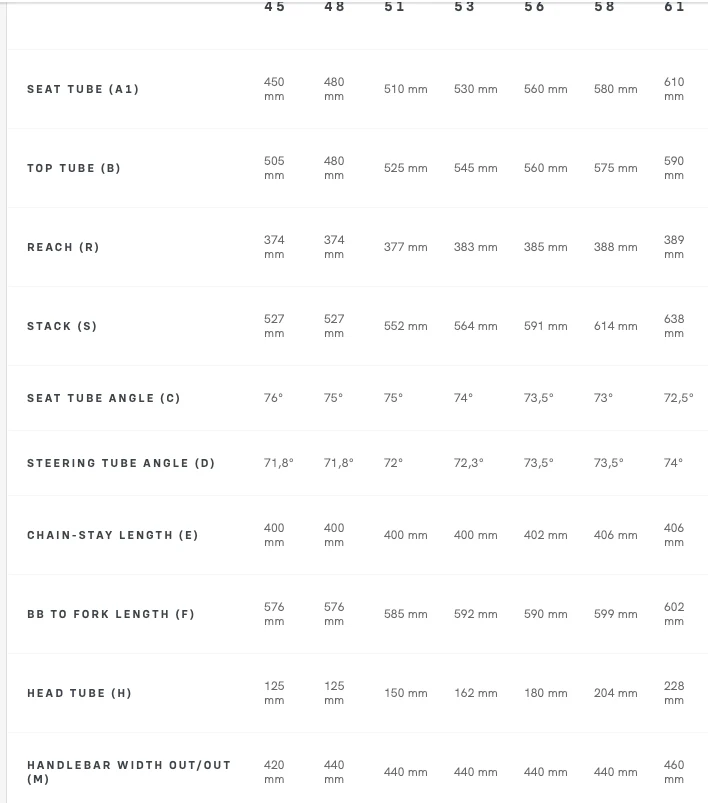Click the size 45 column header
The height and width of the screenshot is (803, 708).
(275, 7)
